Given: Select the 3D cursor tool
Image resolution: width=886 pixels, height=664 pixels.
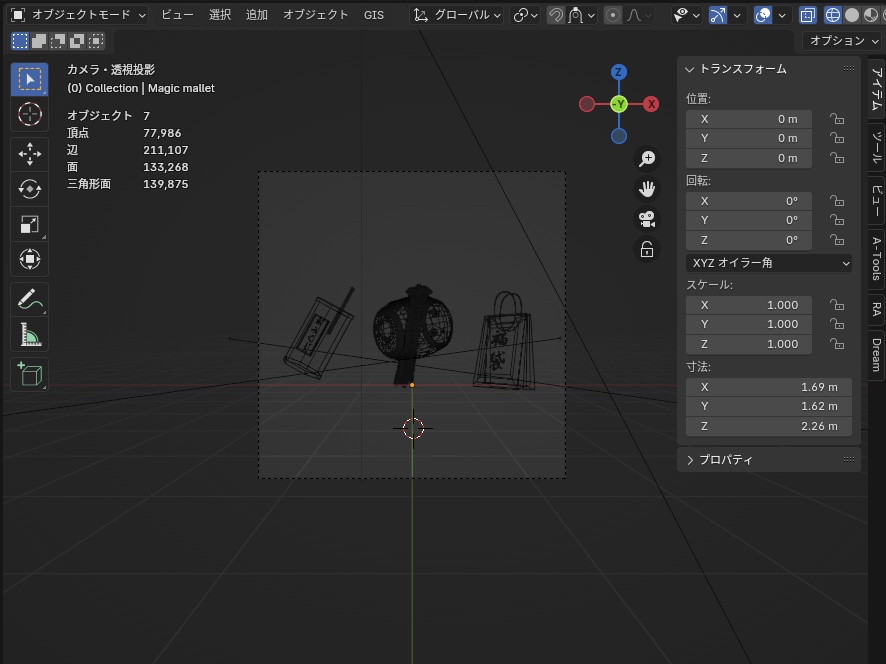Looking at the screenshot, I should tap(29, 114).
